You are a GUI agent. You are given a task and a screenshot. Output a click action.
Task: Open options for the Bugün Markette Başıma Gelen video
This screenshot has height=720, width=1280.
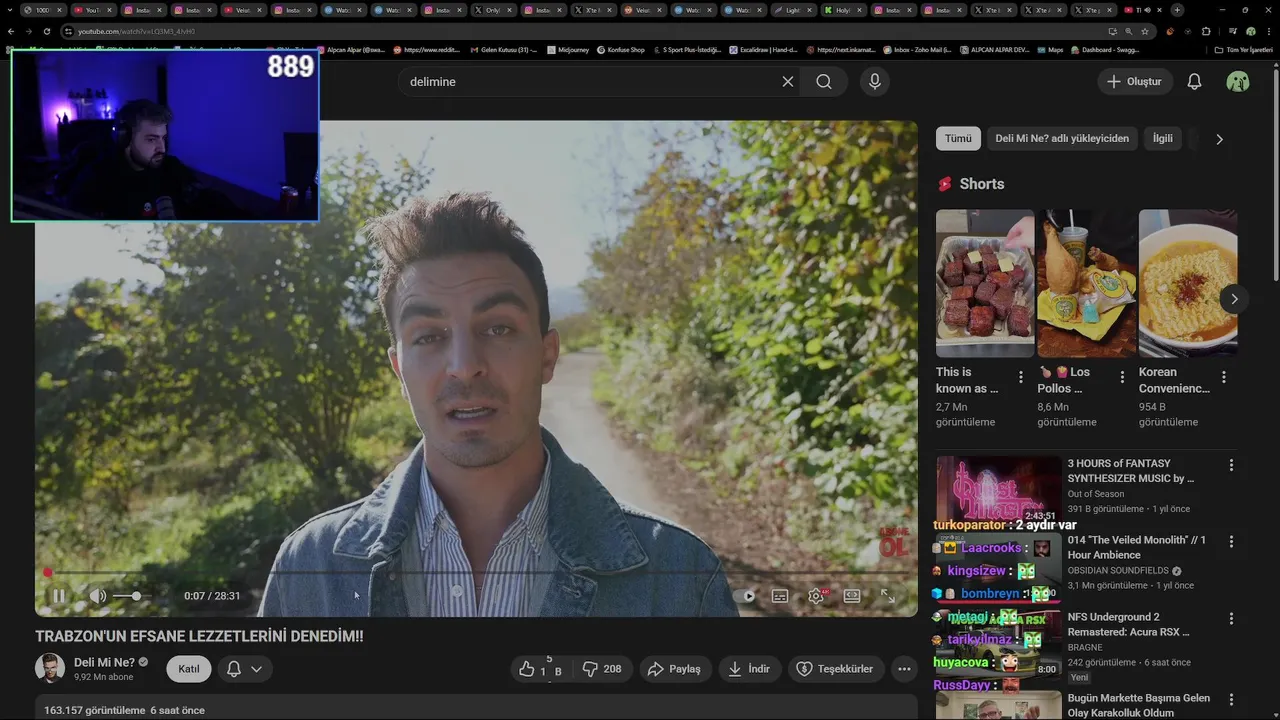pos(1231,700)
